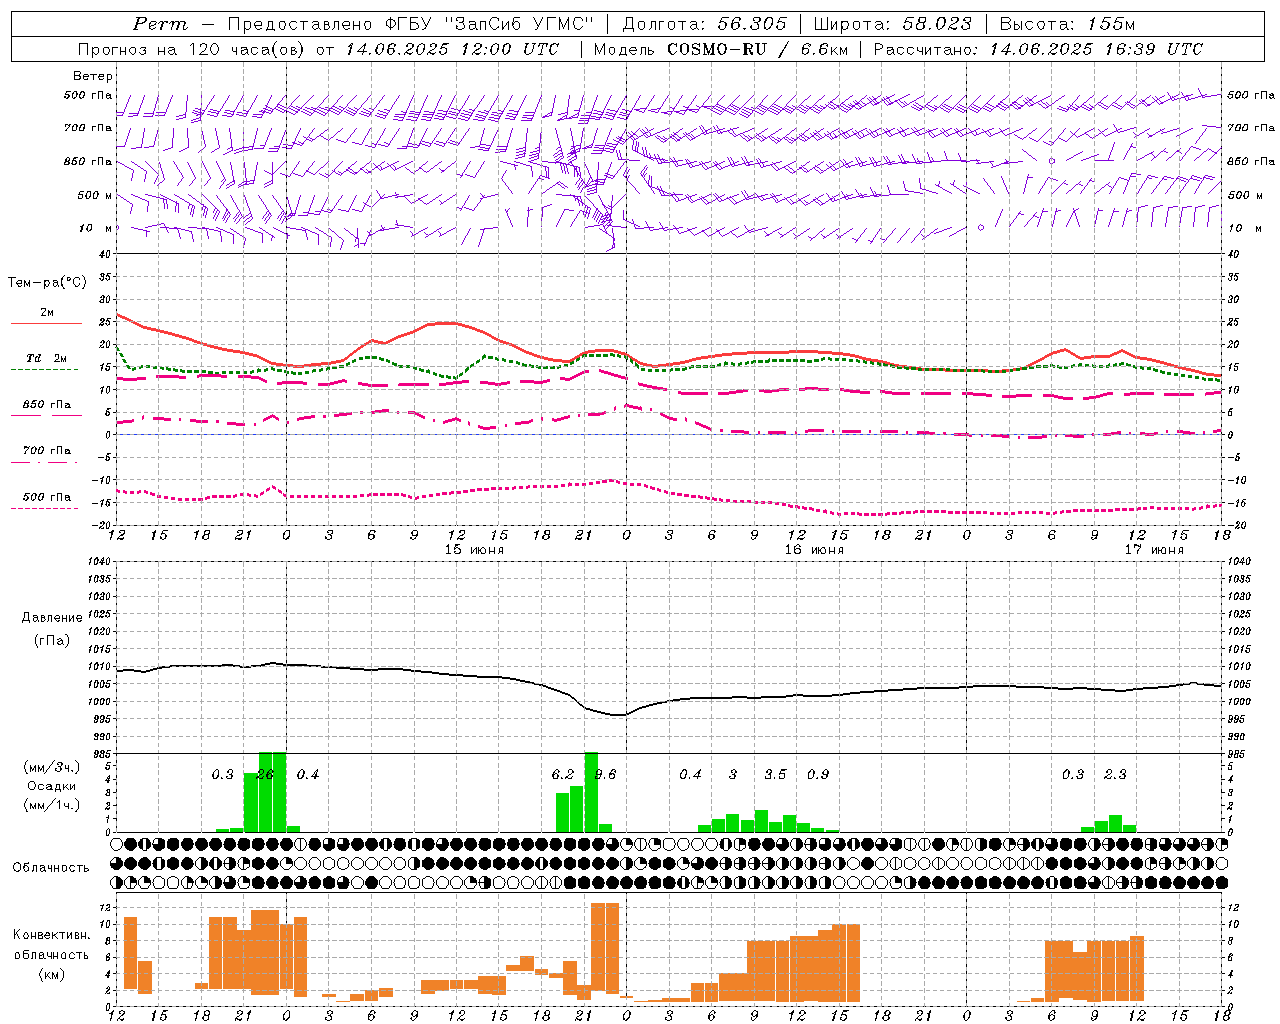Viewport: 1280px width, 1024px height.
Task: Click the "Конвективн." convective cloud label
Action: point(52,936)
